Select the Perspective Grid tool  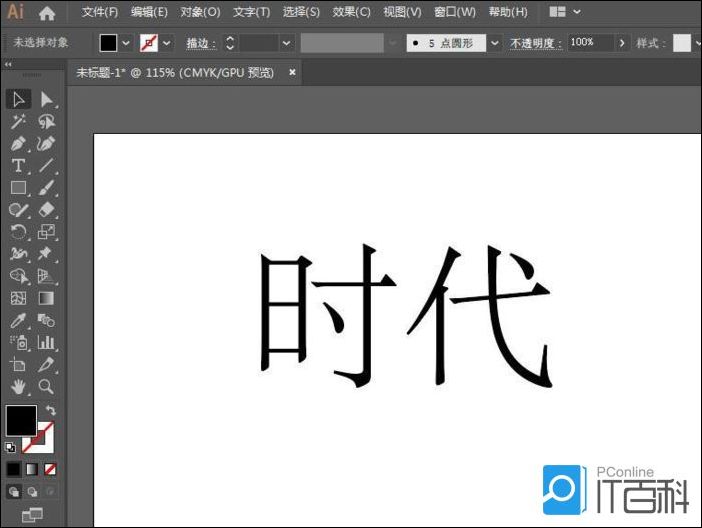coord(46,276)
